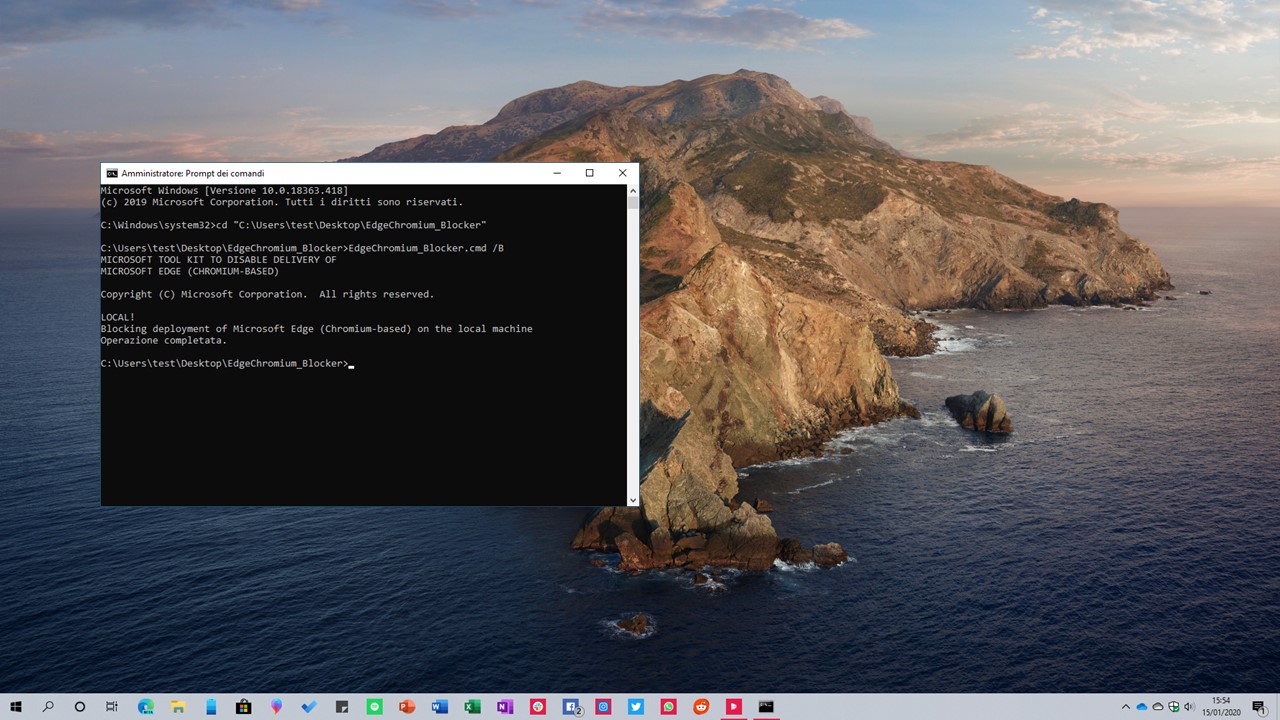The width and height of the screenshot is (1280, 720).
Task: Minimize the Prompt dei comandi window
Action: click(556, 173)
